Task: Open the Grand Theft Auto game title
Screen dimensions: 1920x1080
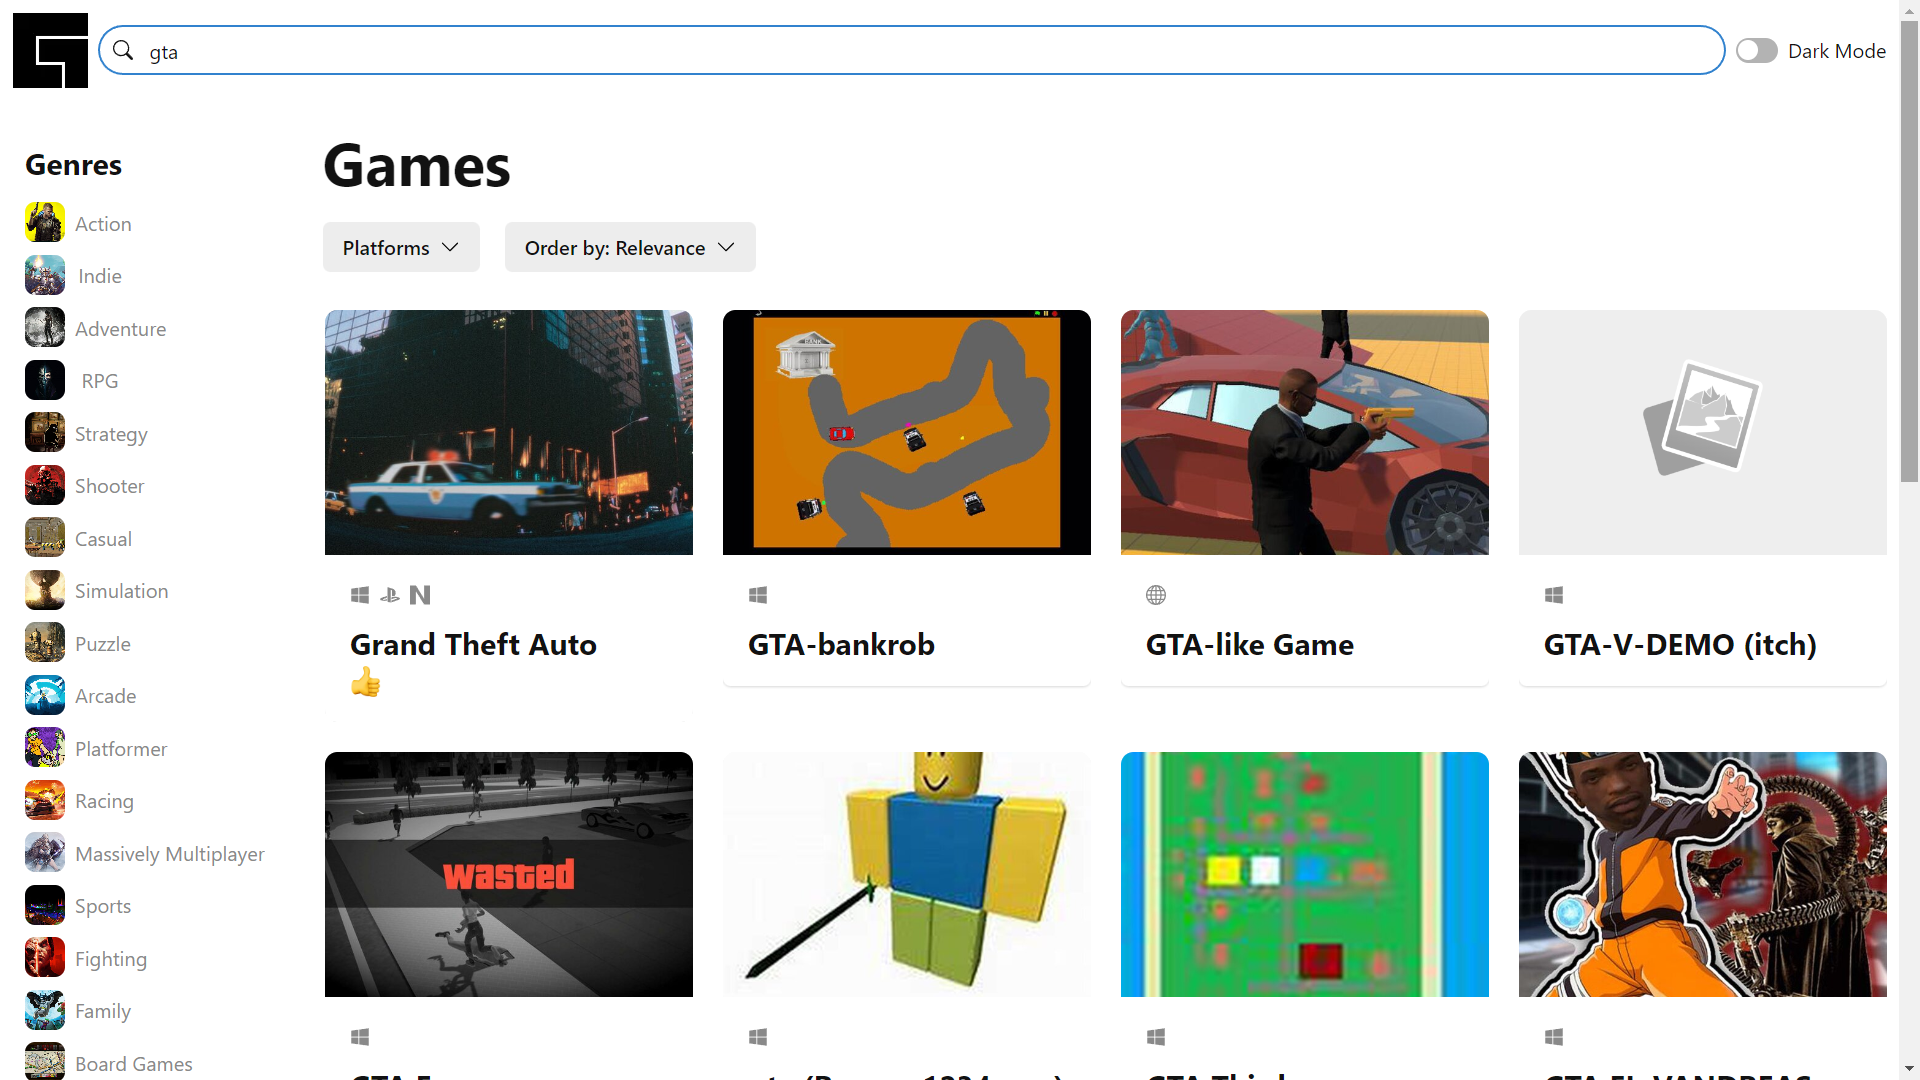Action: click(x=473, y=645)
